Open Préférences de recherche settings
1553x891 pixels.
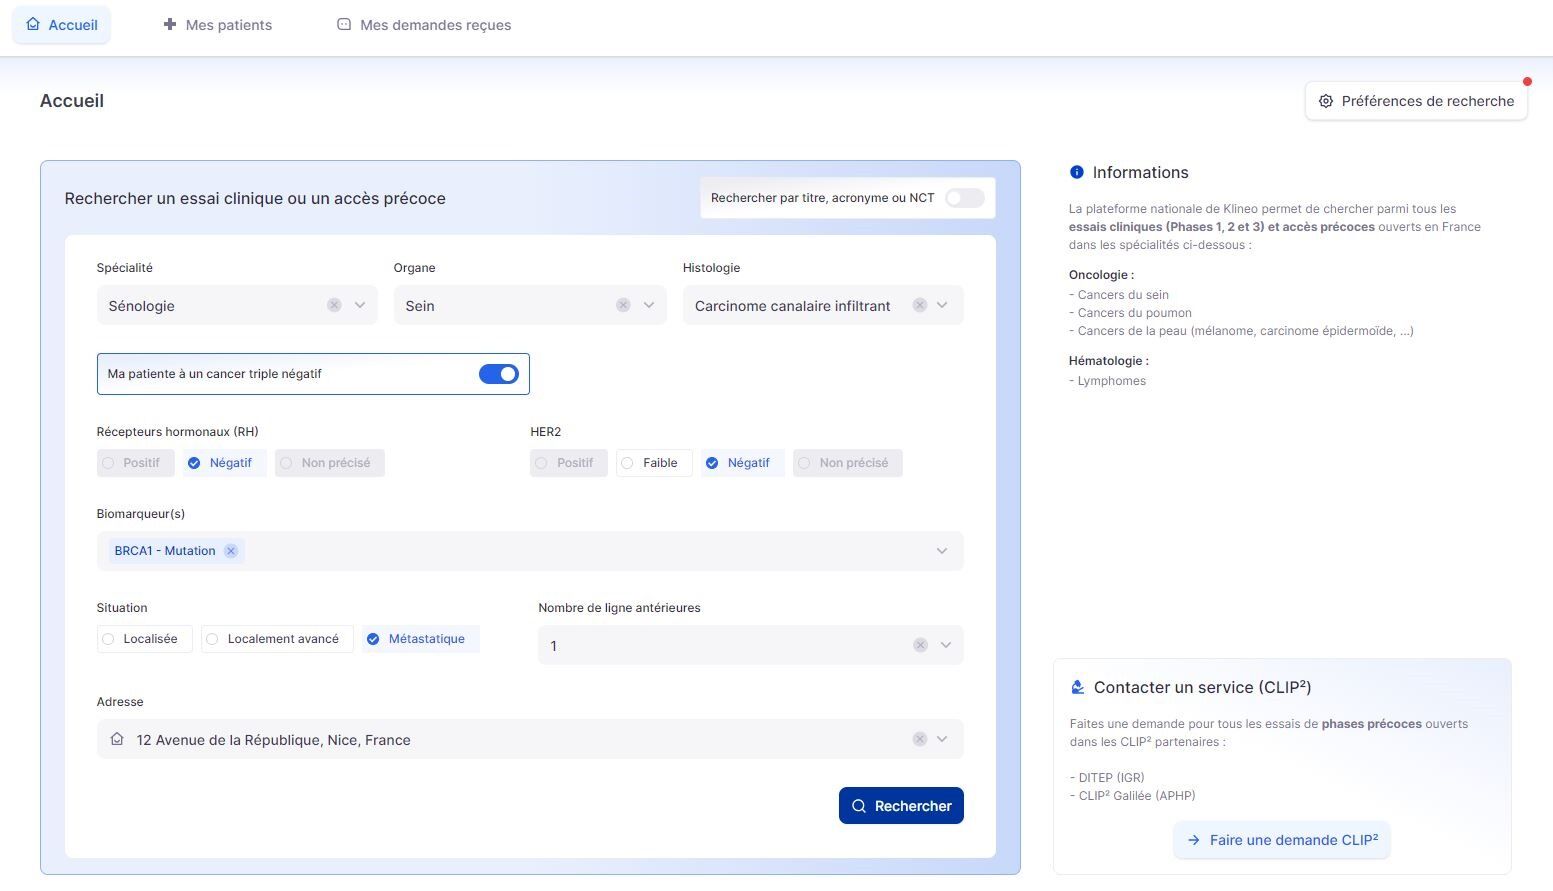[x=1415, y=101]
